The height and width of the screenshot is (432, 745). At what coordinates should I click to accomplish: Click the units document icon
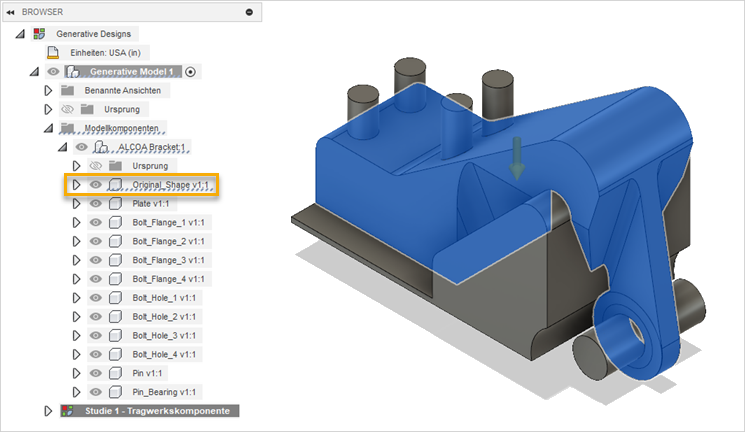[x=53, y=53]
